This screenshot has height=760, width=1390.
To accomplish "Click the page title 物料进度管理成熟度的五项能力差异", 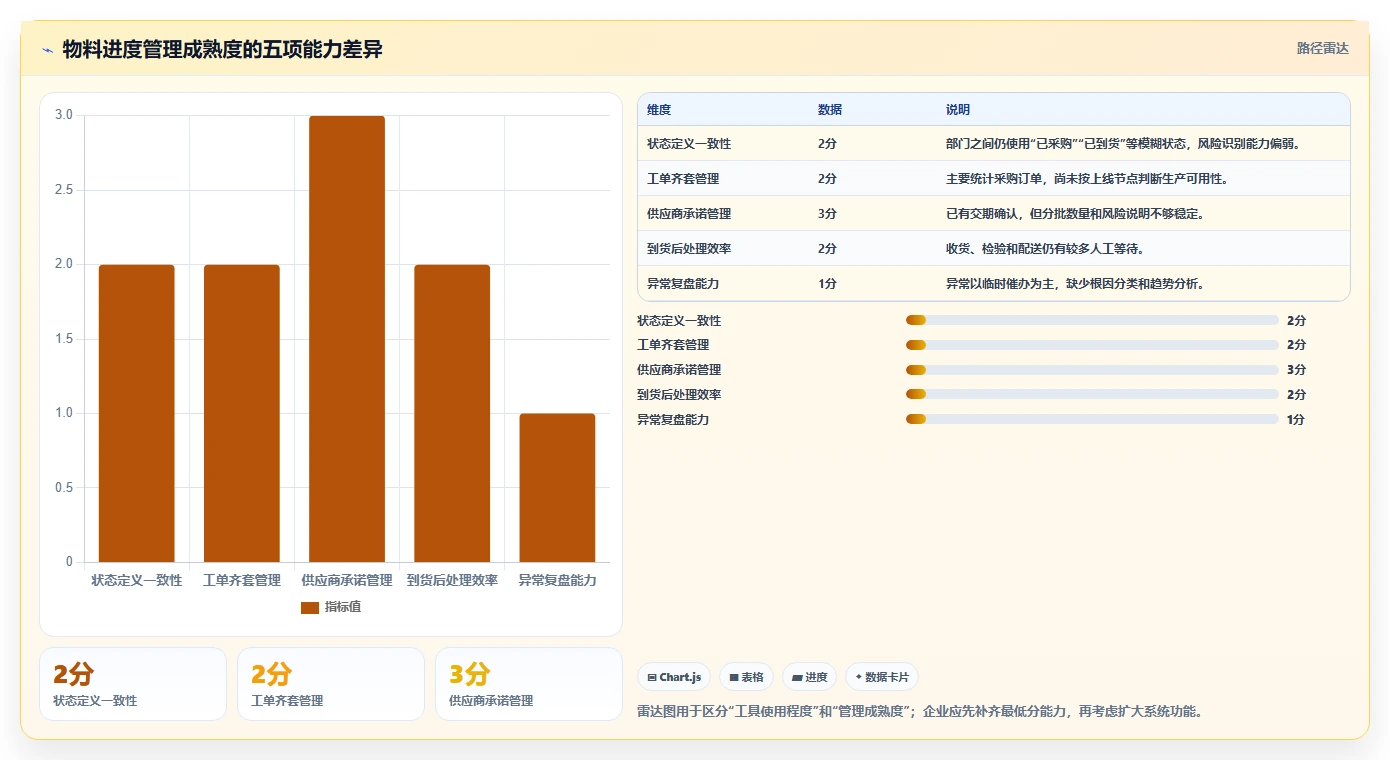I will [222, 50].
